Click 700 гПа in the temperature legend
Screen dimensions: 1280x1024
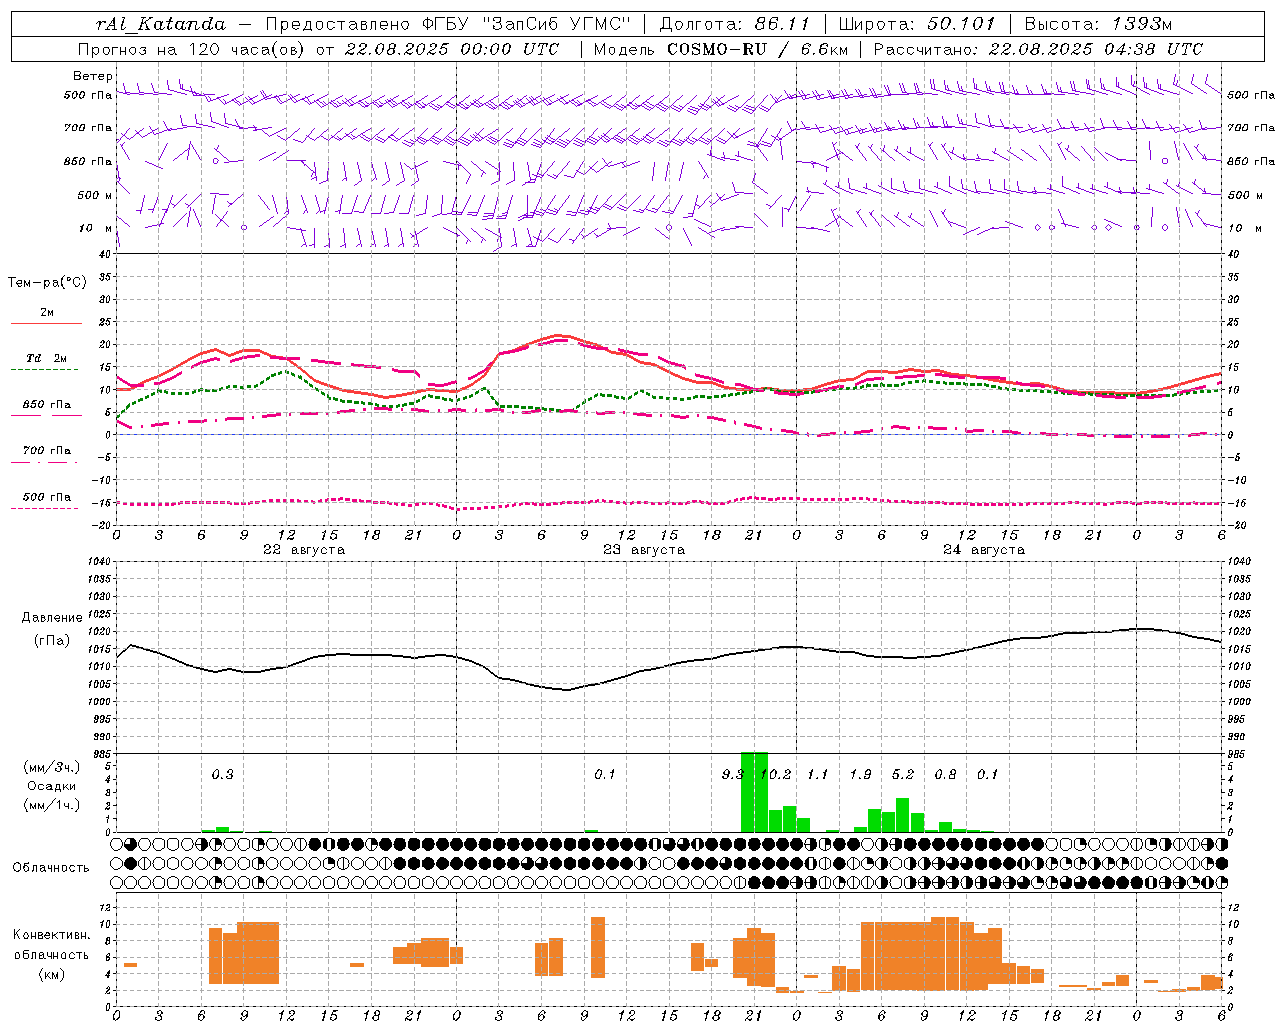[46, 450]
